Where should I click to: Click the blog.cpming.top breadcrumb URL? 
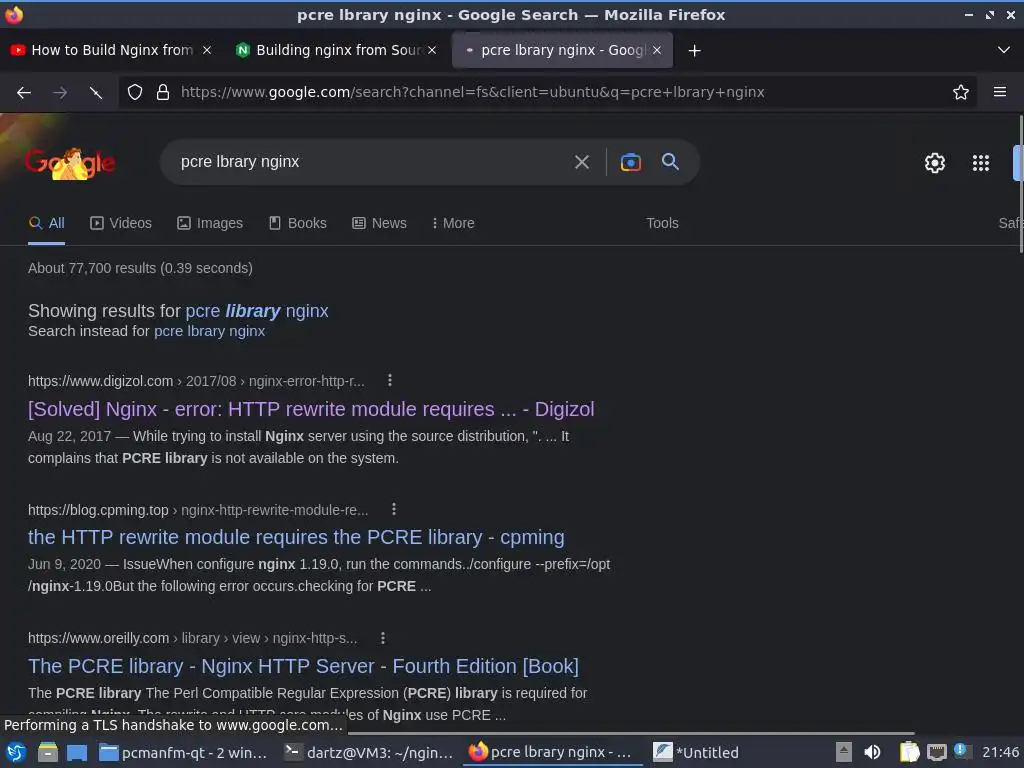click(x=198, y=509)
